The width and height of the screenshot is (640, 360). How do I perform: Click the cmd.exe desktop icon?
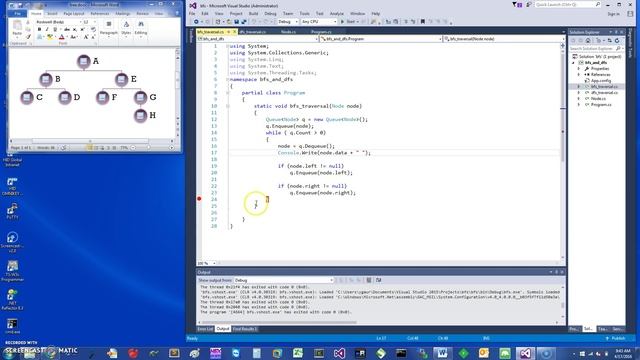click(12, 326)
